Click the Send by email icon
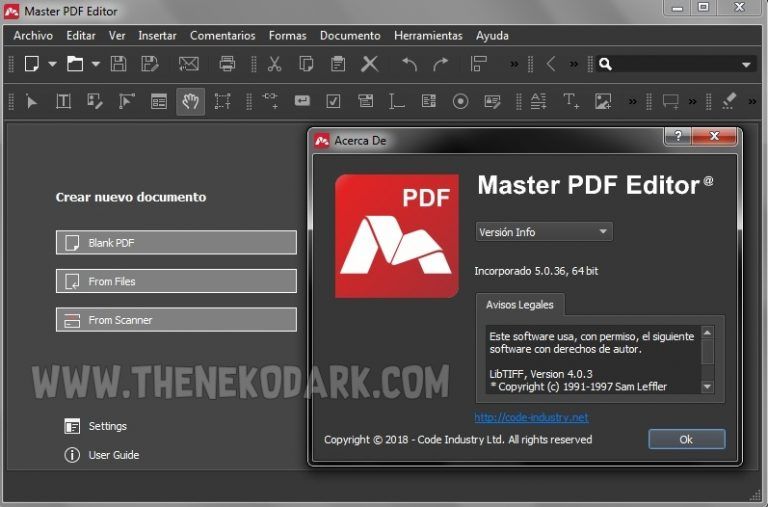768x507 pixels. [x=189, y=64]
